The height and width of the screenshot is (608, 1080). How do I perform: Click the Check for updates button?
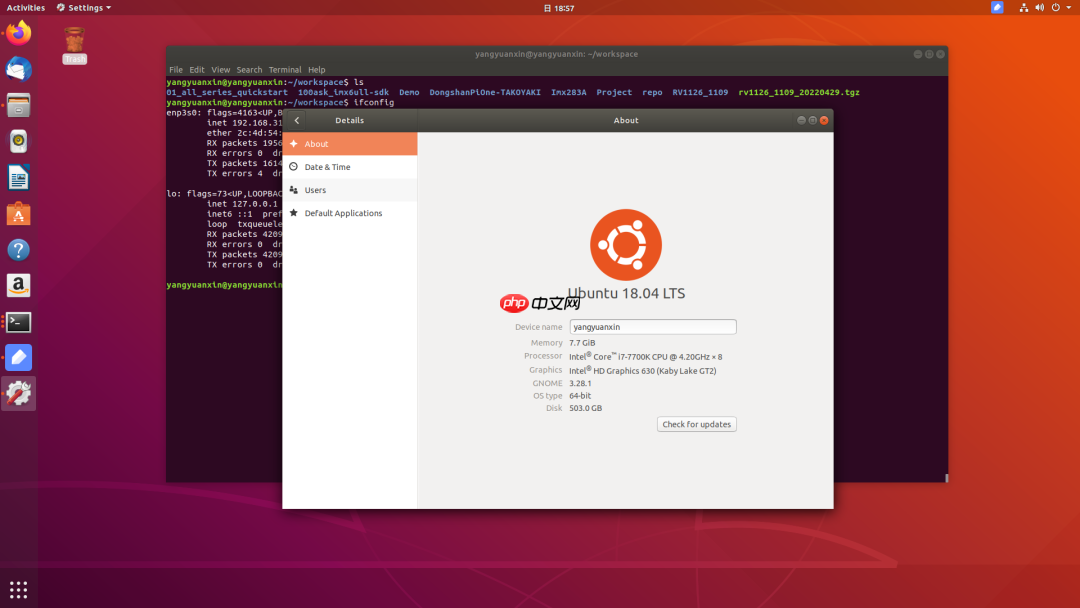coord(696,424)
